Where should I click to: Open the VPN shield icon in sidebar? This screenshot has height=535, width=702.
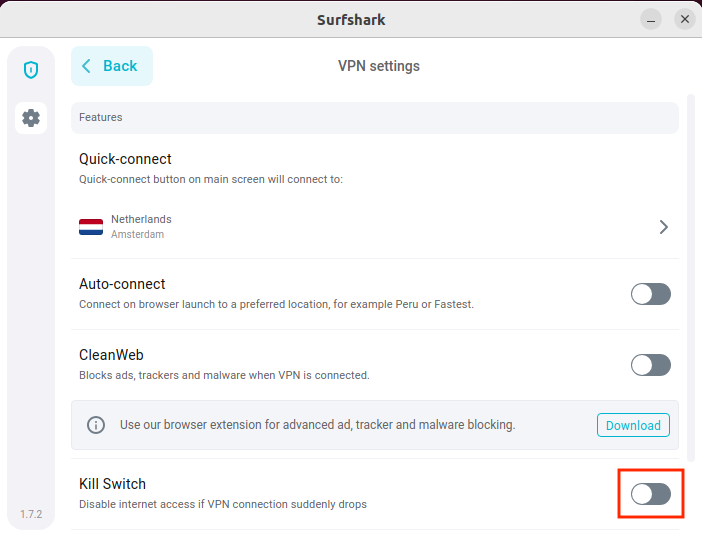click(x=31, y=70)
